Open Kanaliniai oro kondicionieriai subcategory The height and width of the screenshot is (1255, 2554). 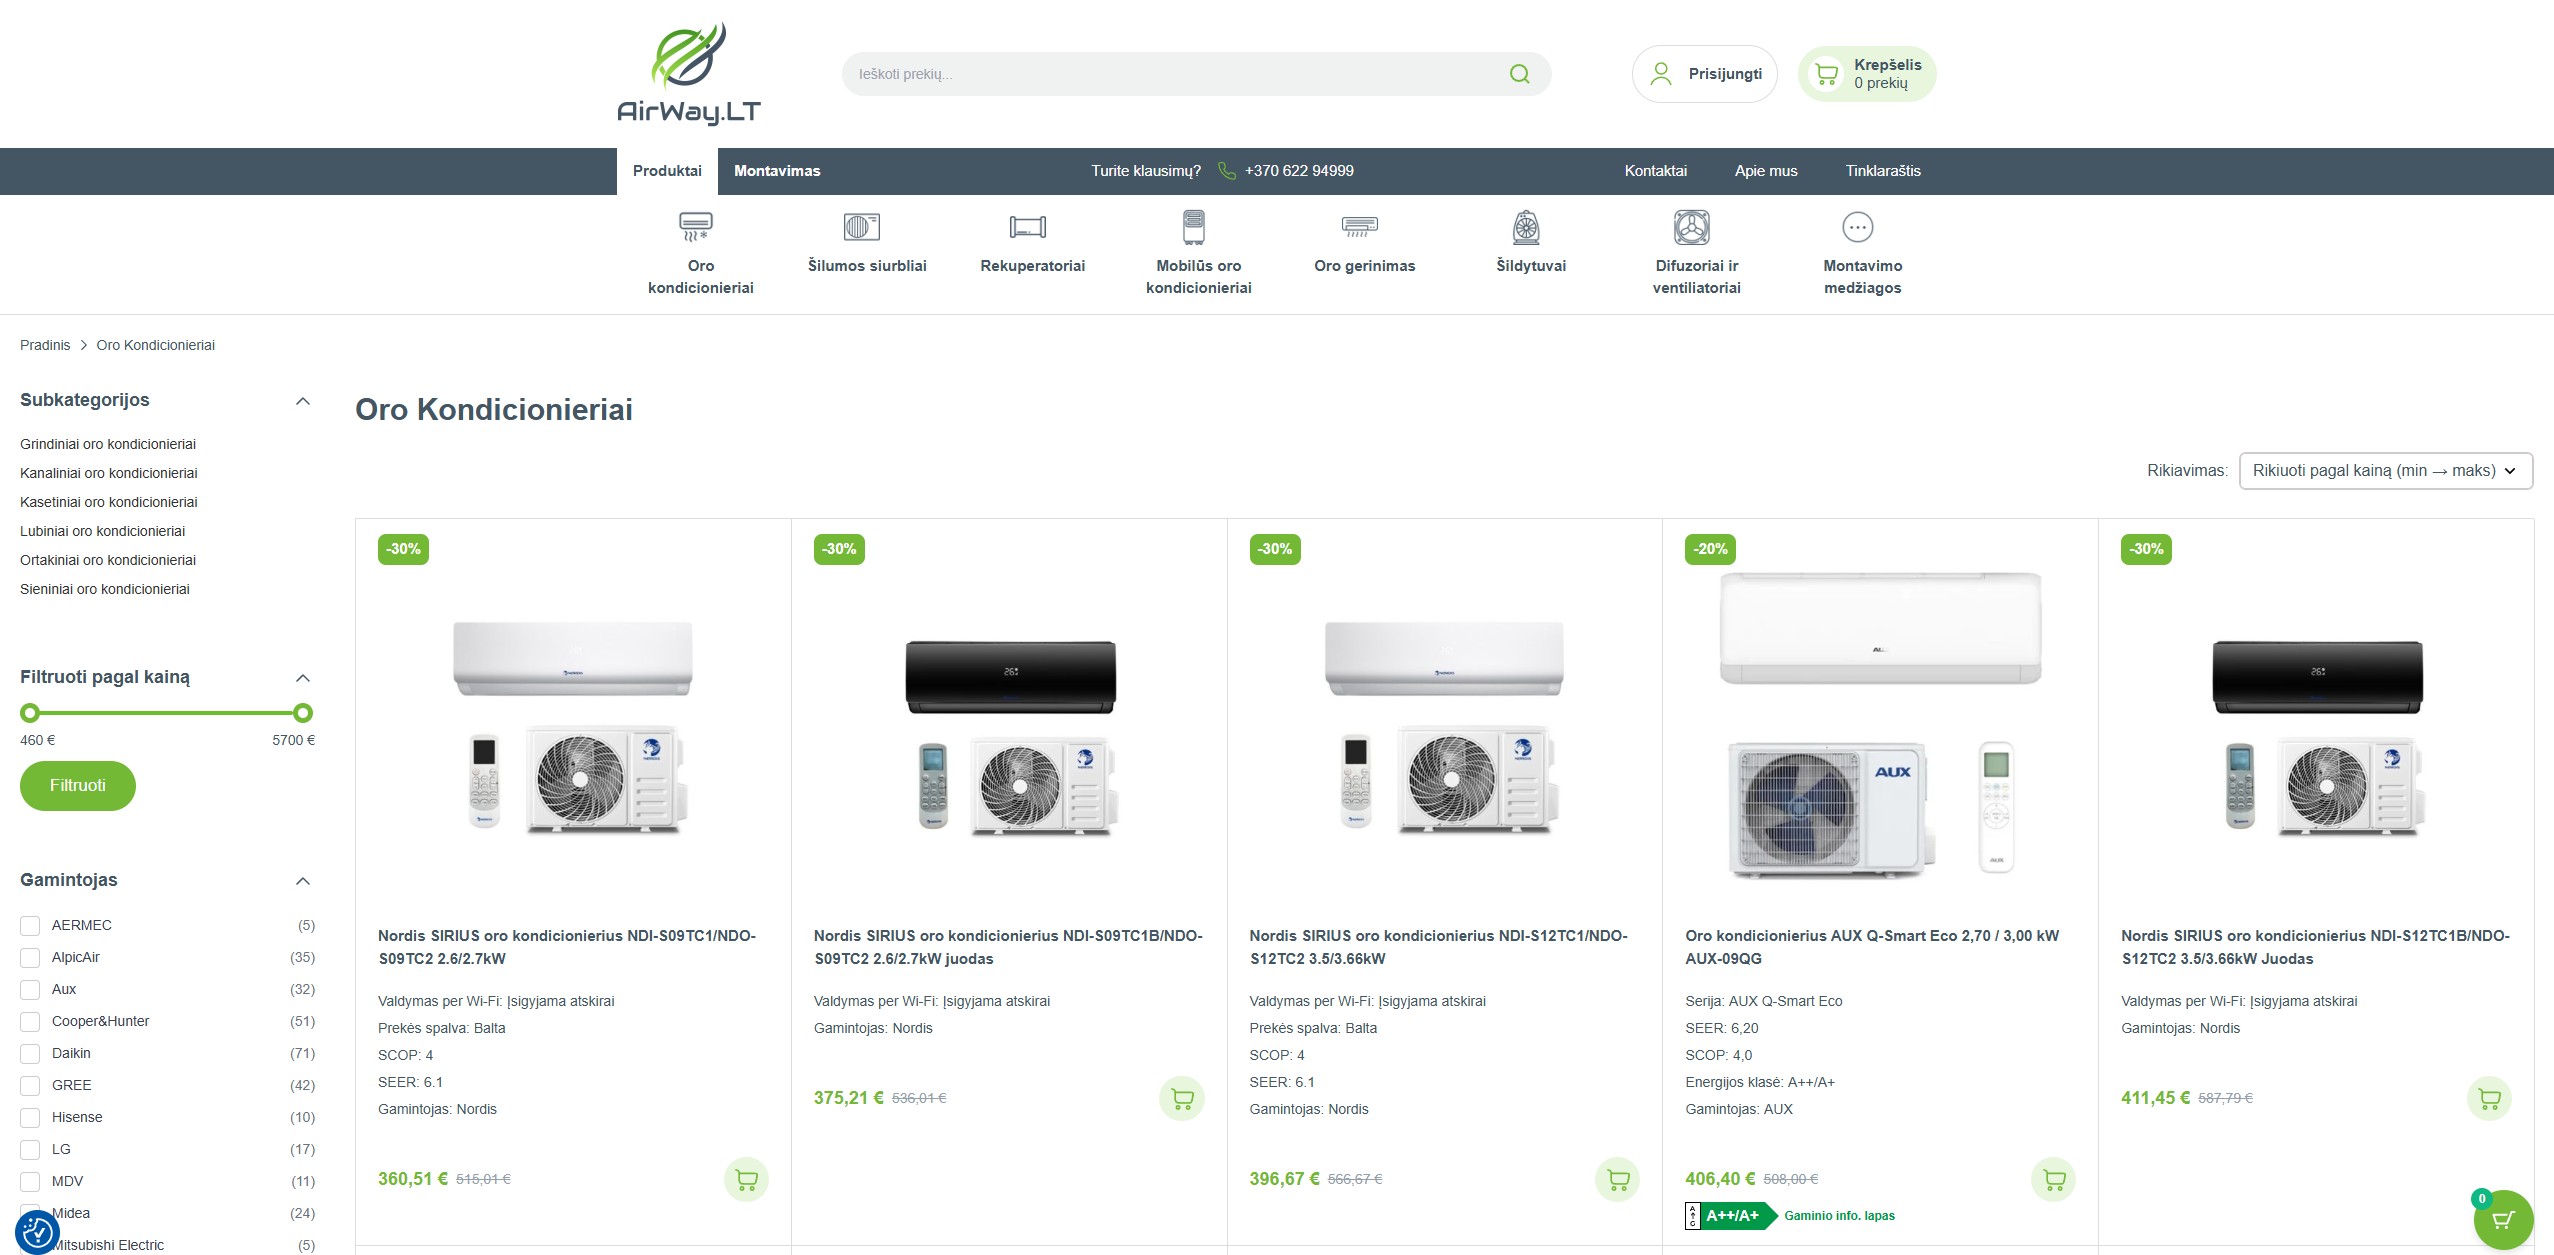[x=109, y=473]
